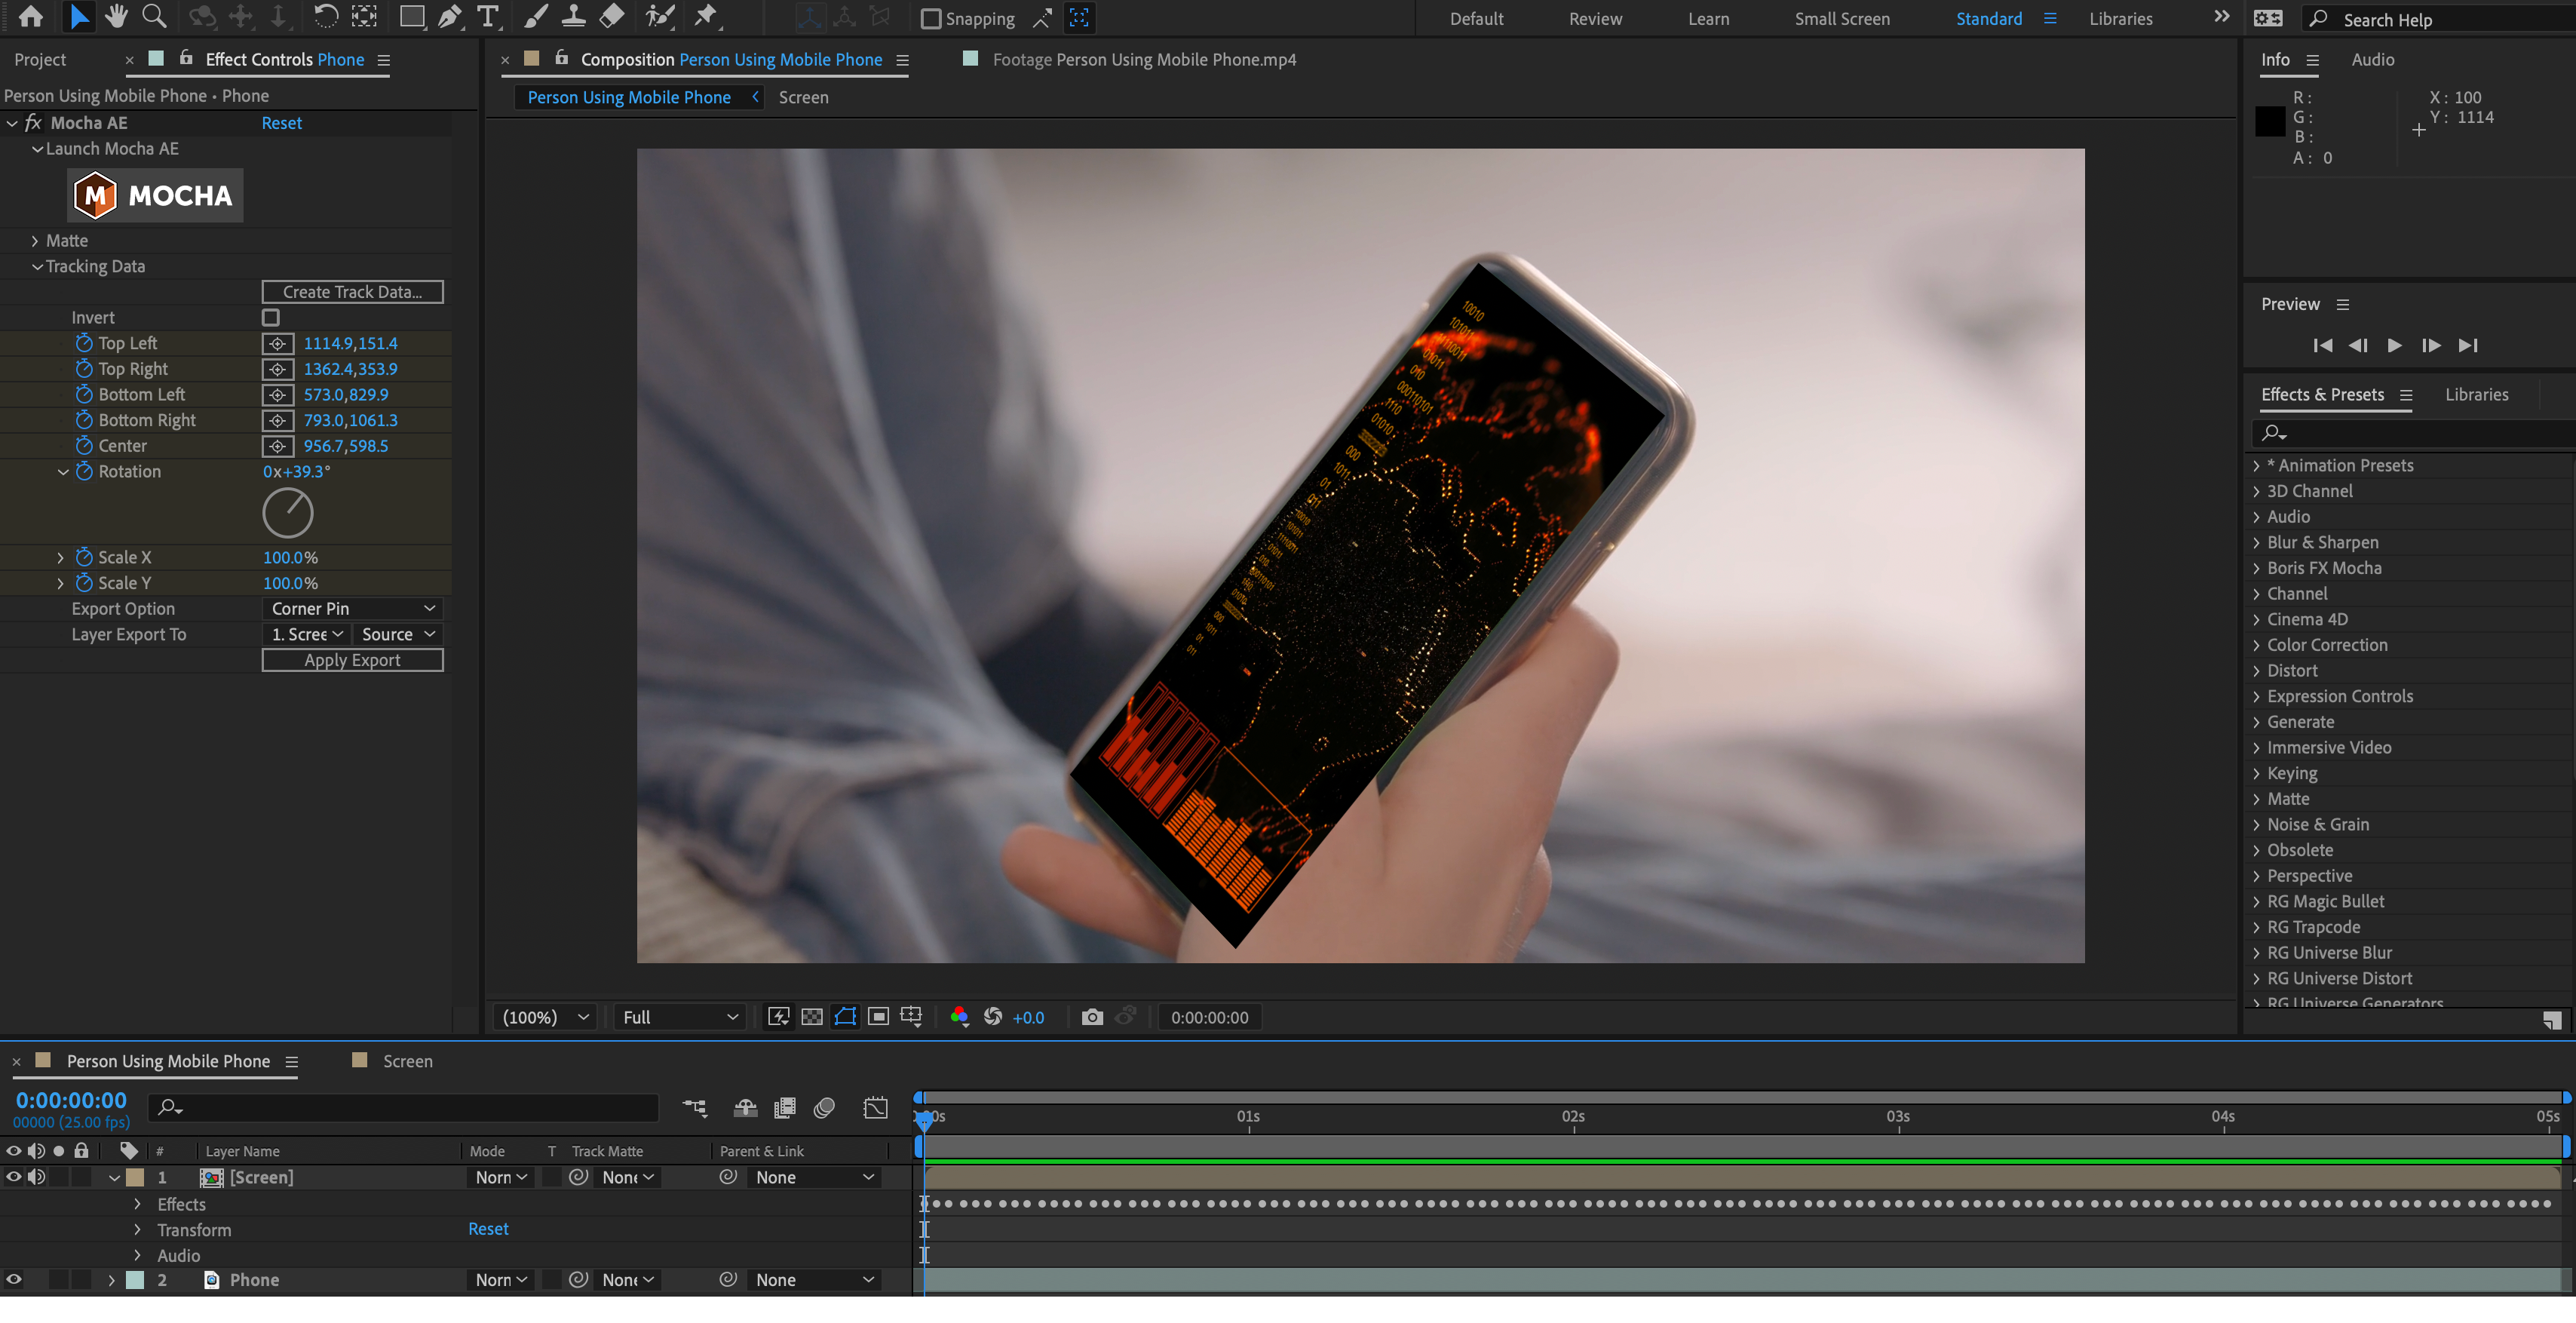Switch to the Audio tab in the Info panel
This screenshot has width=2576, height=1323.
[2373, 59]
